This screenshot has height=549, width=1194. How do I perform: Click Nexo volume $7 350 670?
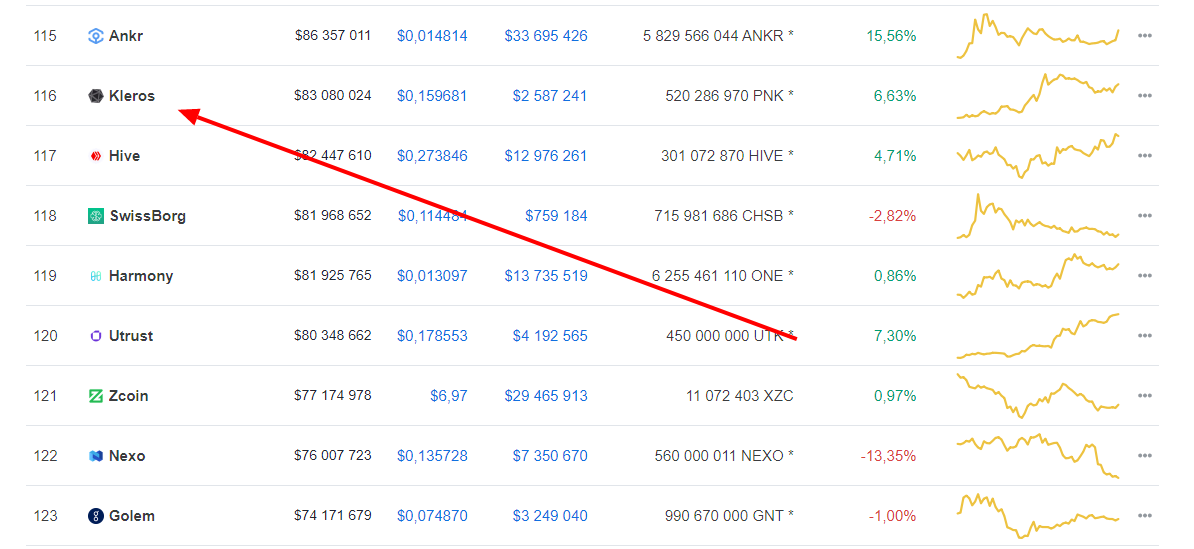551,456
